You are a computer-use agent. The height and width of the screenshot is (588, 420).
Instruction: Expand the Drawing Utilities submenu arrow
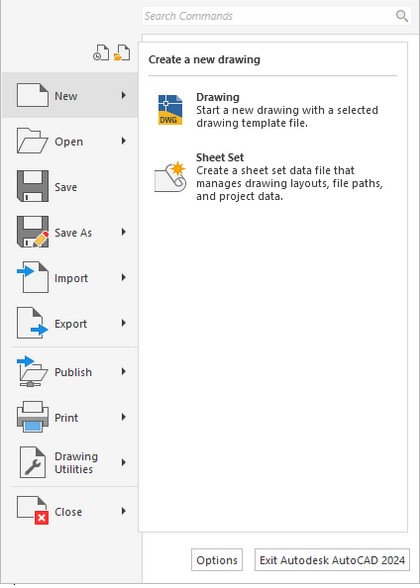tap(123, 462)
